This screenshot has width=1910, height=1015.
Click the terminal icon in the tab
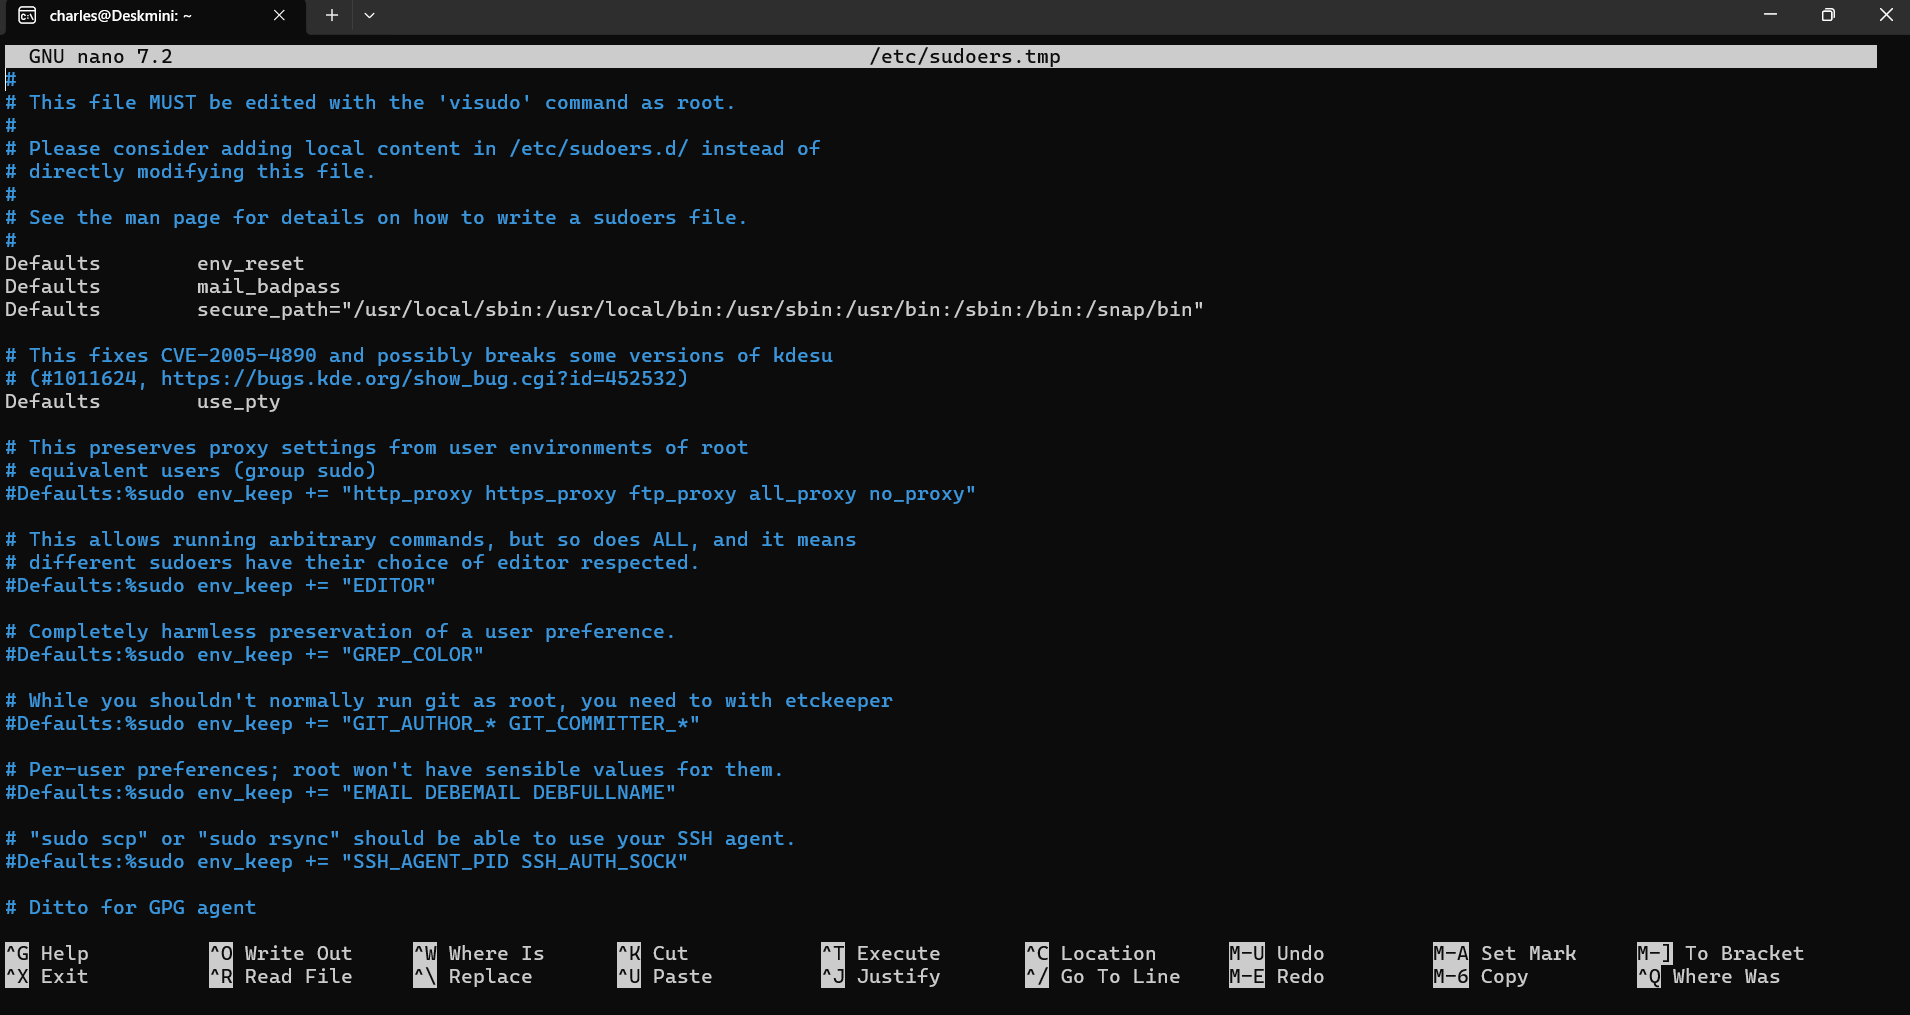pyautogui.click(x=27, y=15)
